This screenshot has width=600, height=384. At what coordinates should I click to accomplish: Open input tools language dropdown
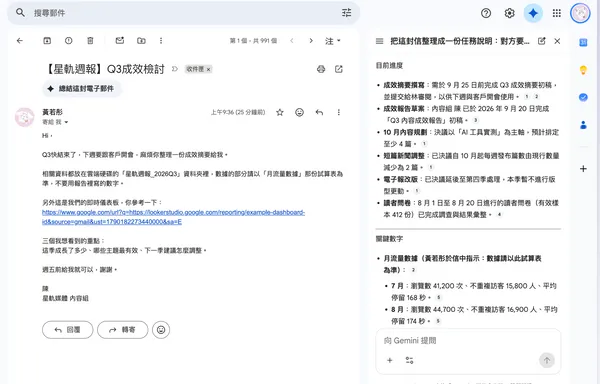333,41
